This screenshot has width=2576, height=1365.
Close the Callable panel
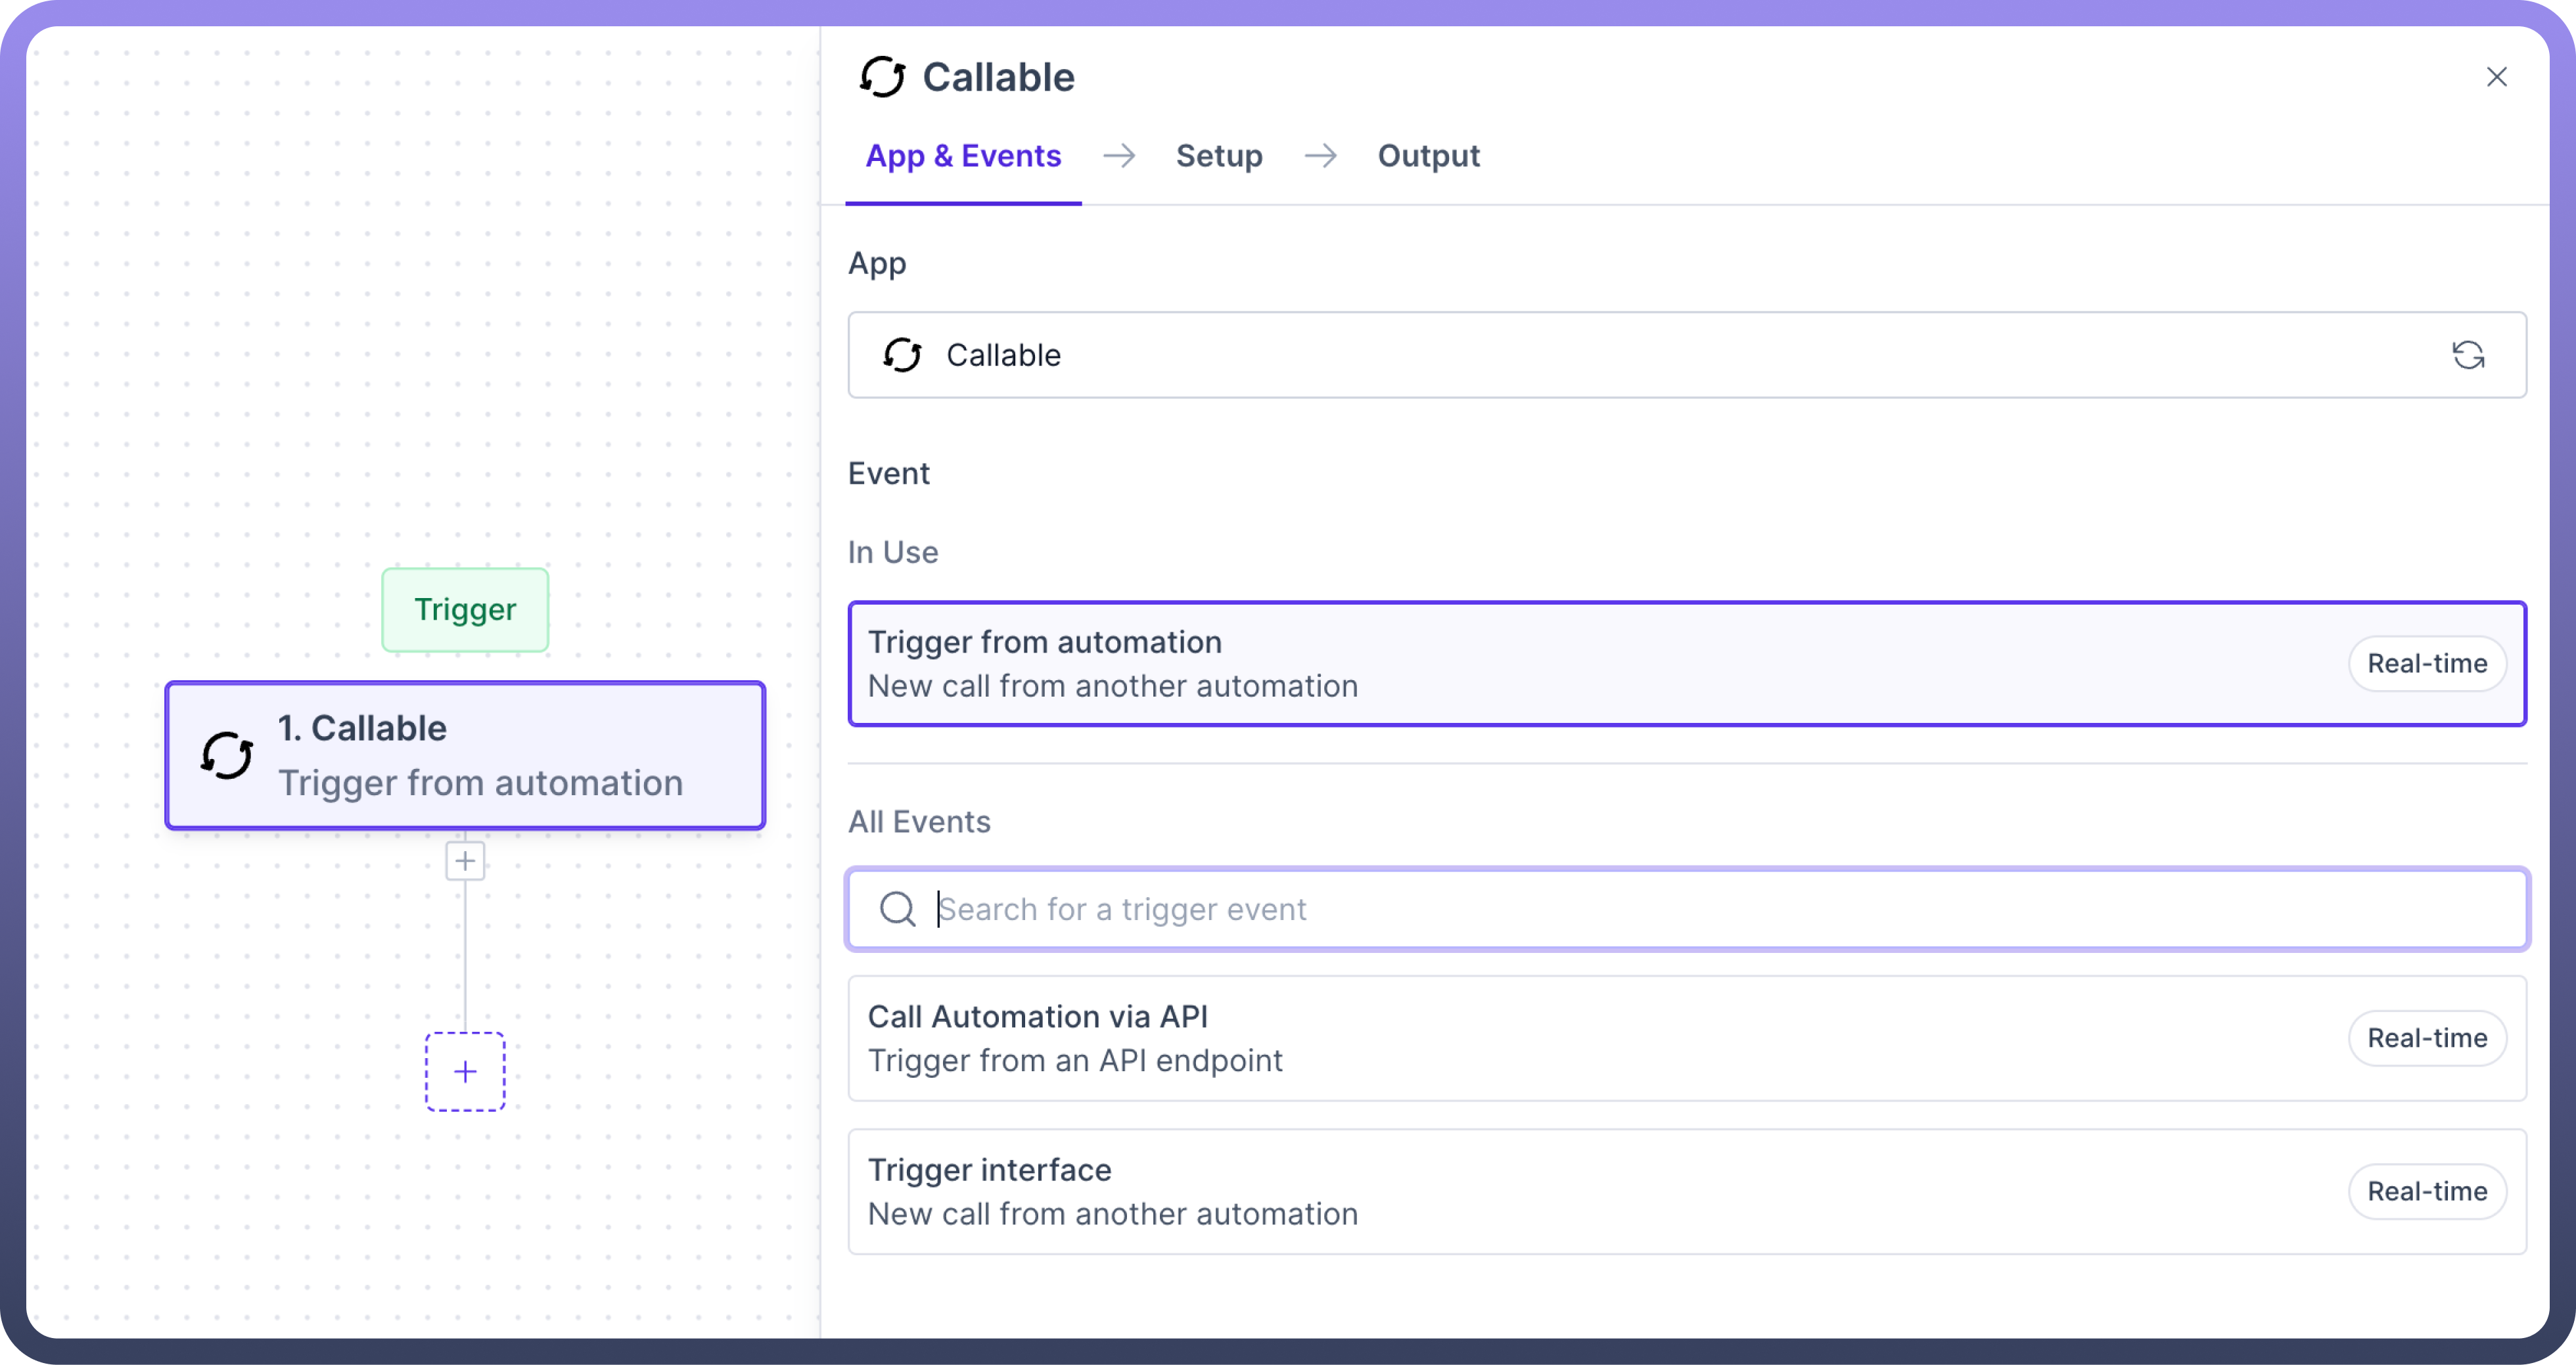point(2496,77)
